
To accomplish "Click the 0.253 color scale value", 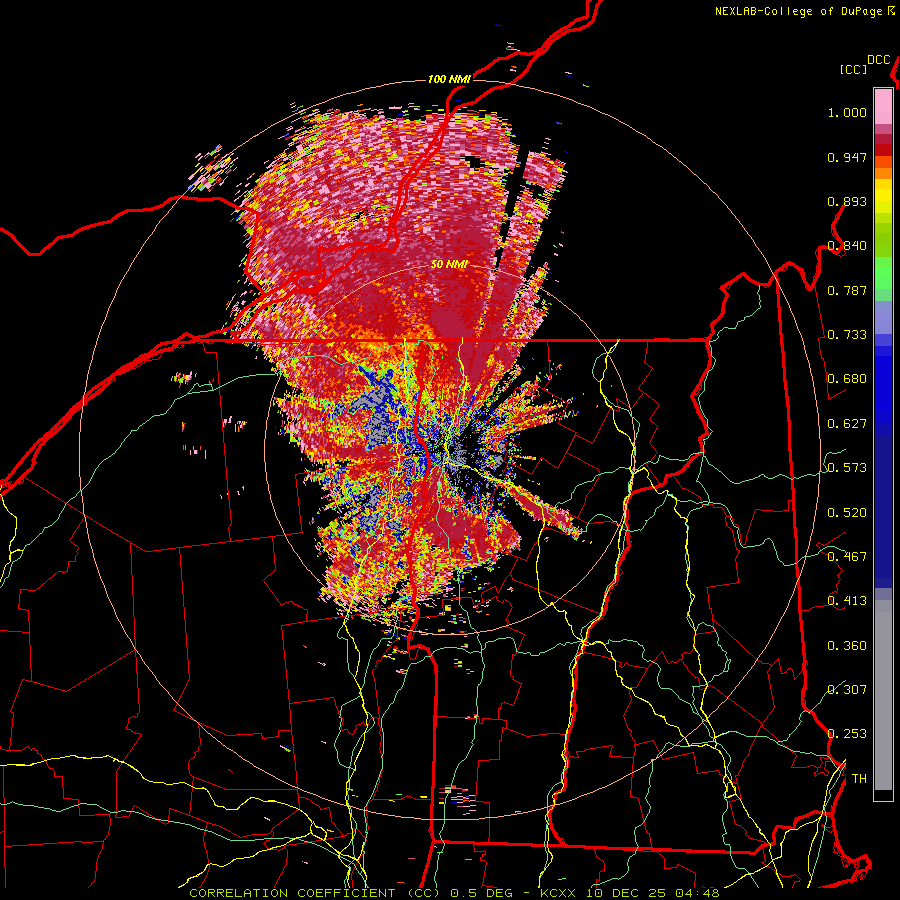I will point(847,734).
